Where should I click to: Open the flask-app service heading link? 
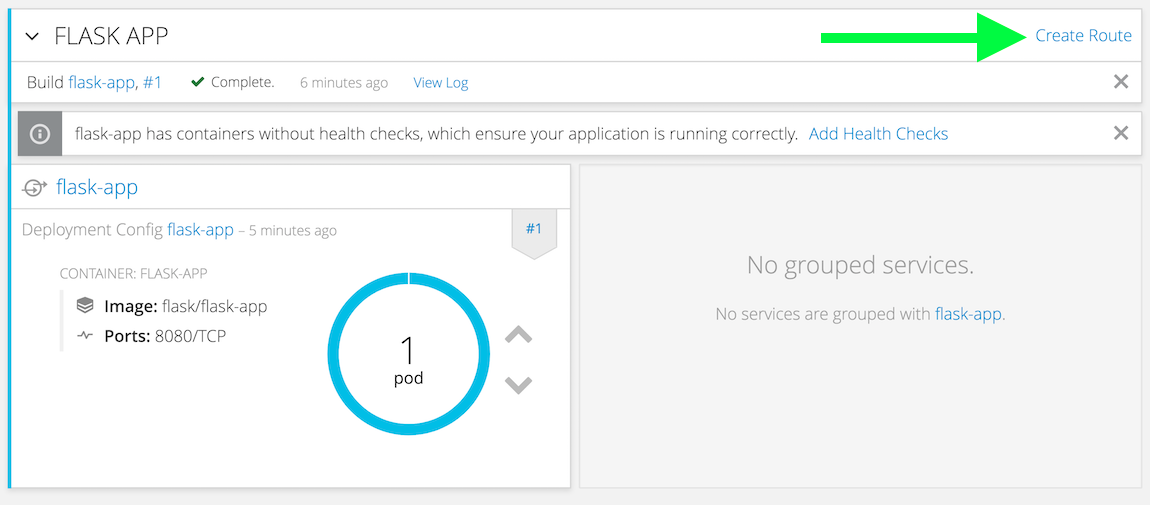pos(97,188)
